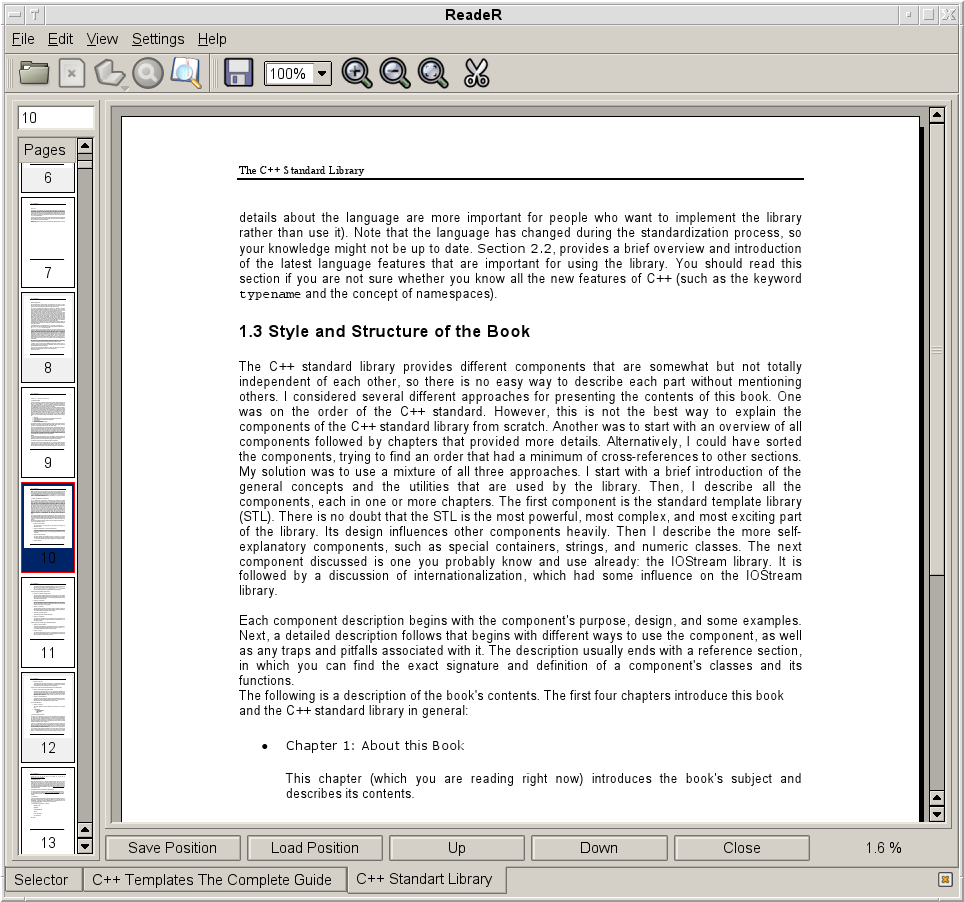Screen dimensions: 964x902
Task: Click the close document toolbar icon
Action: [72, 73]
